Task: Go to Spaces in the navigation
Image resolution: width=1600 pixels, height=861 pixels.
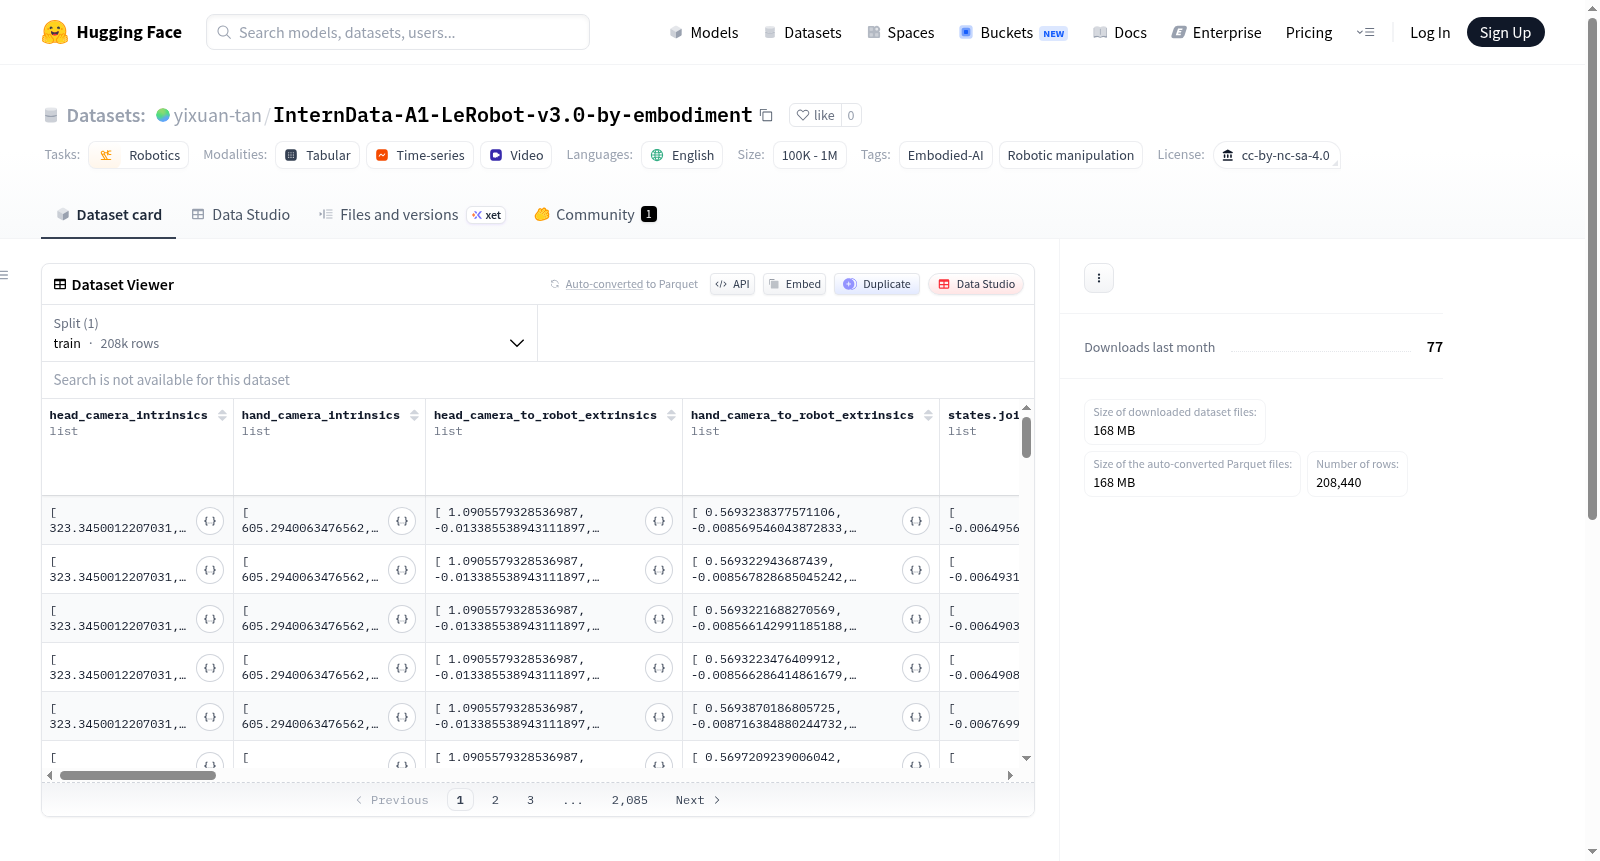Action: pos(900,32)
